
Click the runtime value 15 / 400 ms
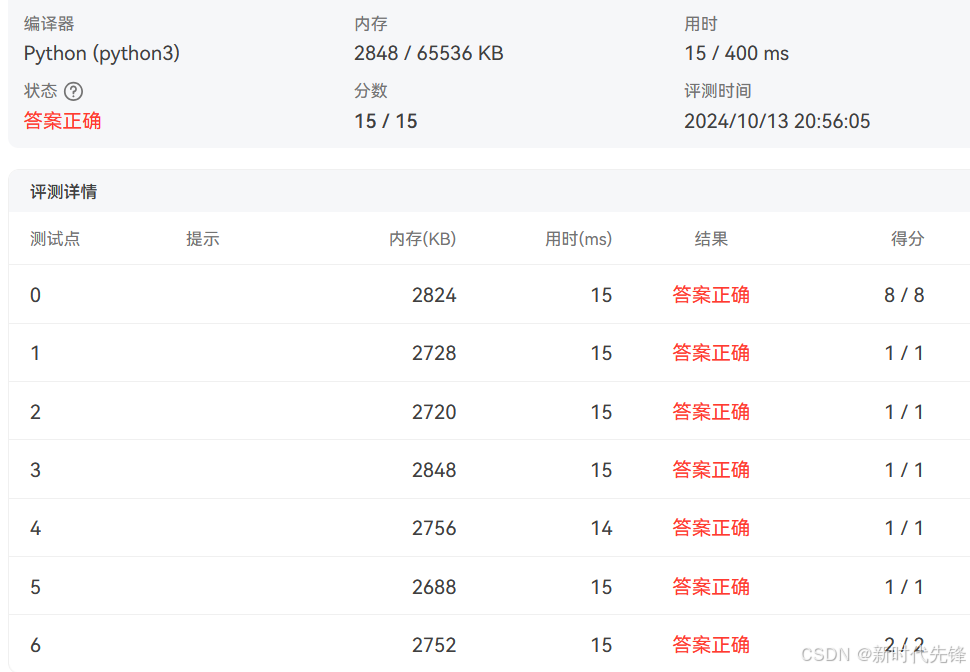737,53
